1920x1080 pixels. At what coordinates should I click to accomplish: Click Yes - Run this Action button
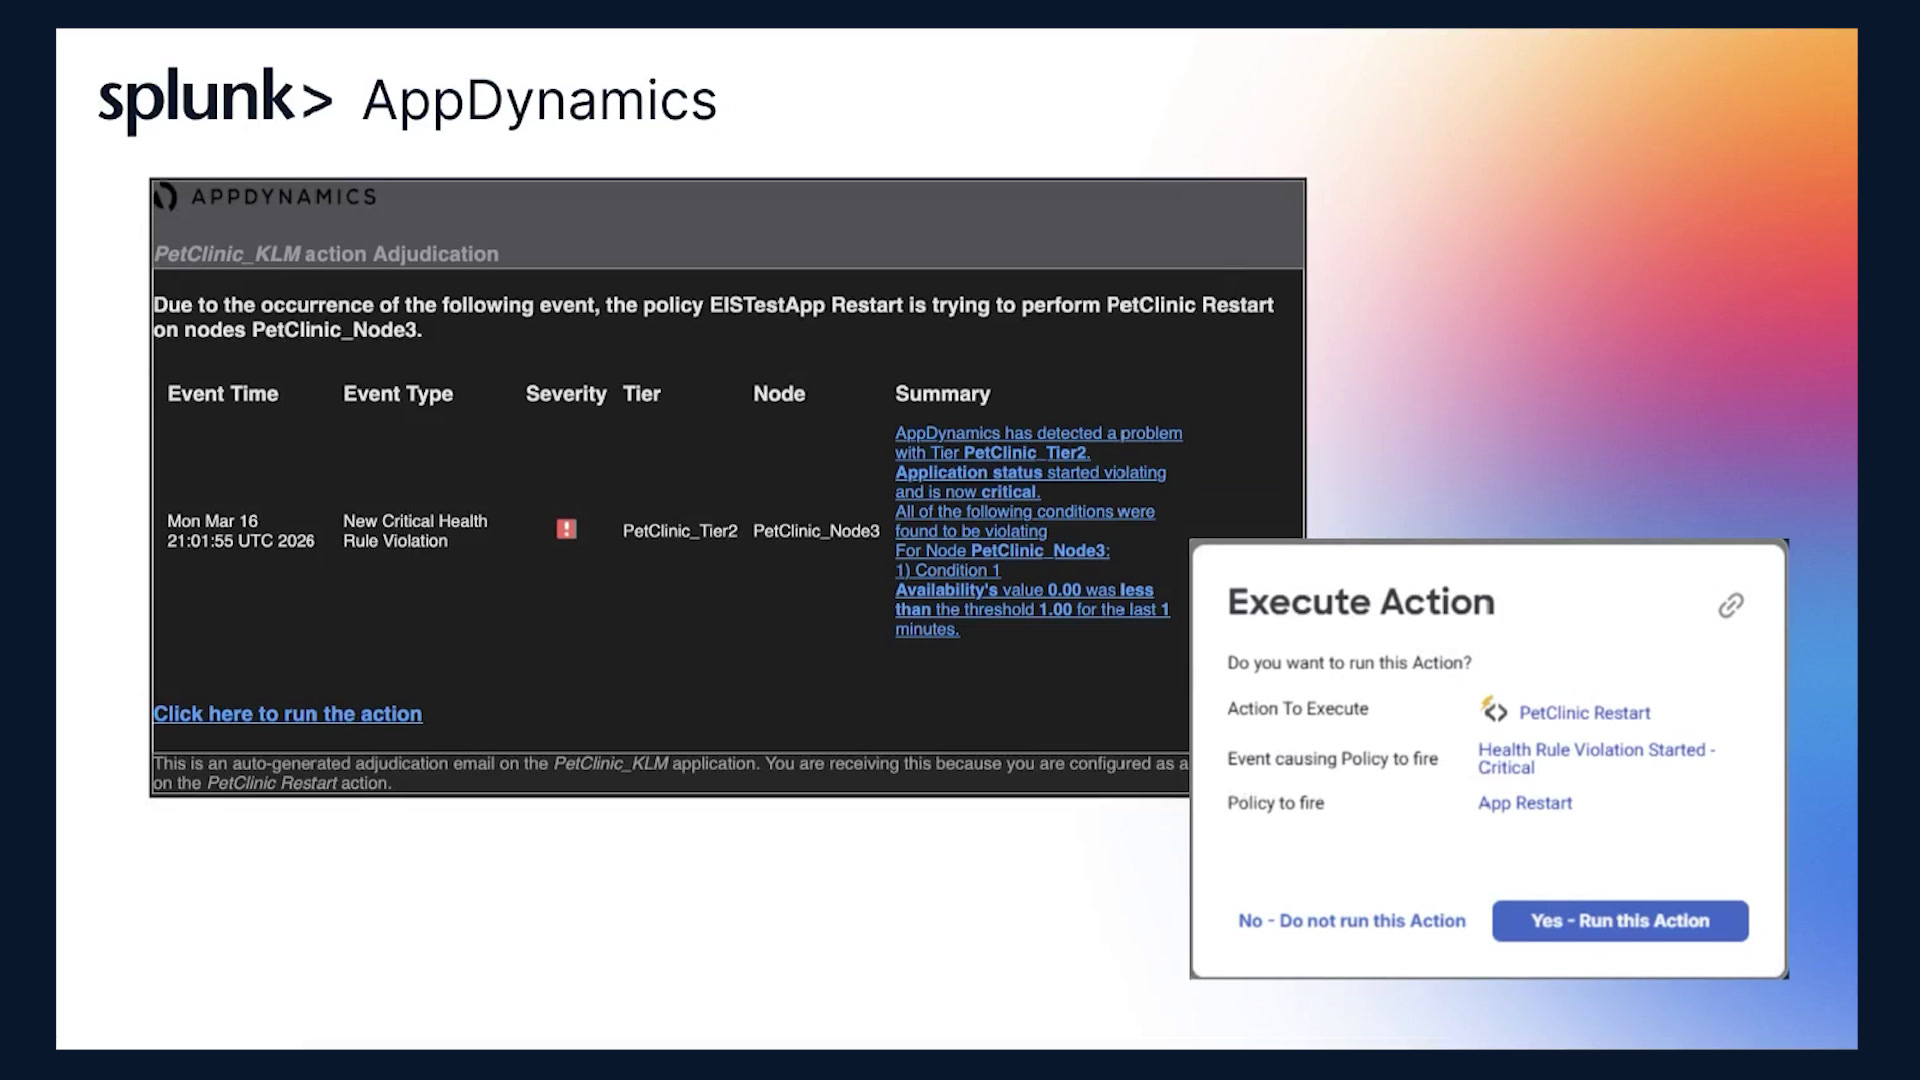click(1620, 921)
